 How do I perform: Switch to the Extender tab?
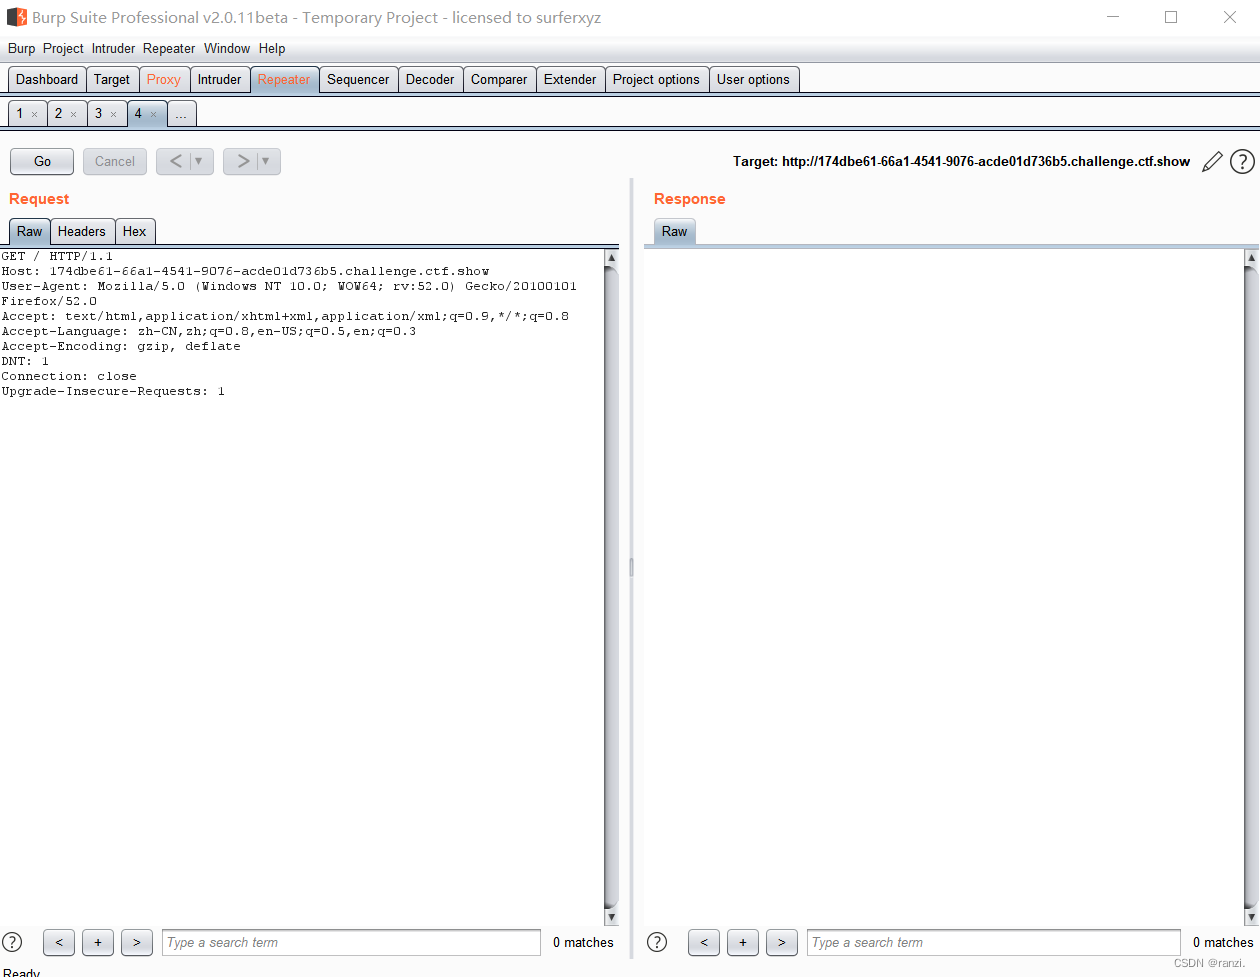coord(570,80)
